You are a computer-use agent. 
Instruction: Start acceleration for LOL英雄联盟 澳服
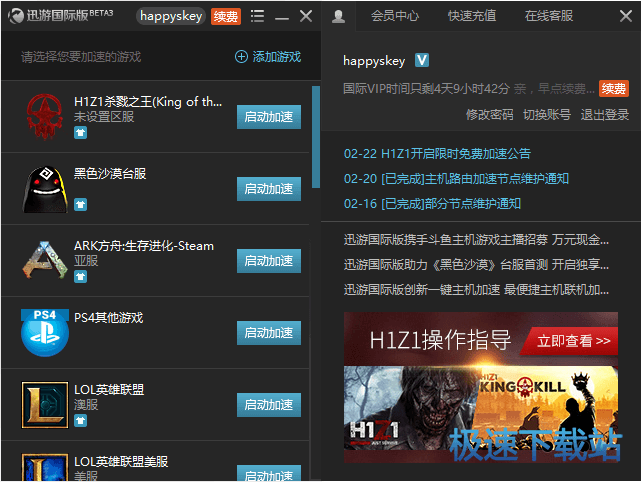269,405
